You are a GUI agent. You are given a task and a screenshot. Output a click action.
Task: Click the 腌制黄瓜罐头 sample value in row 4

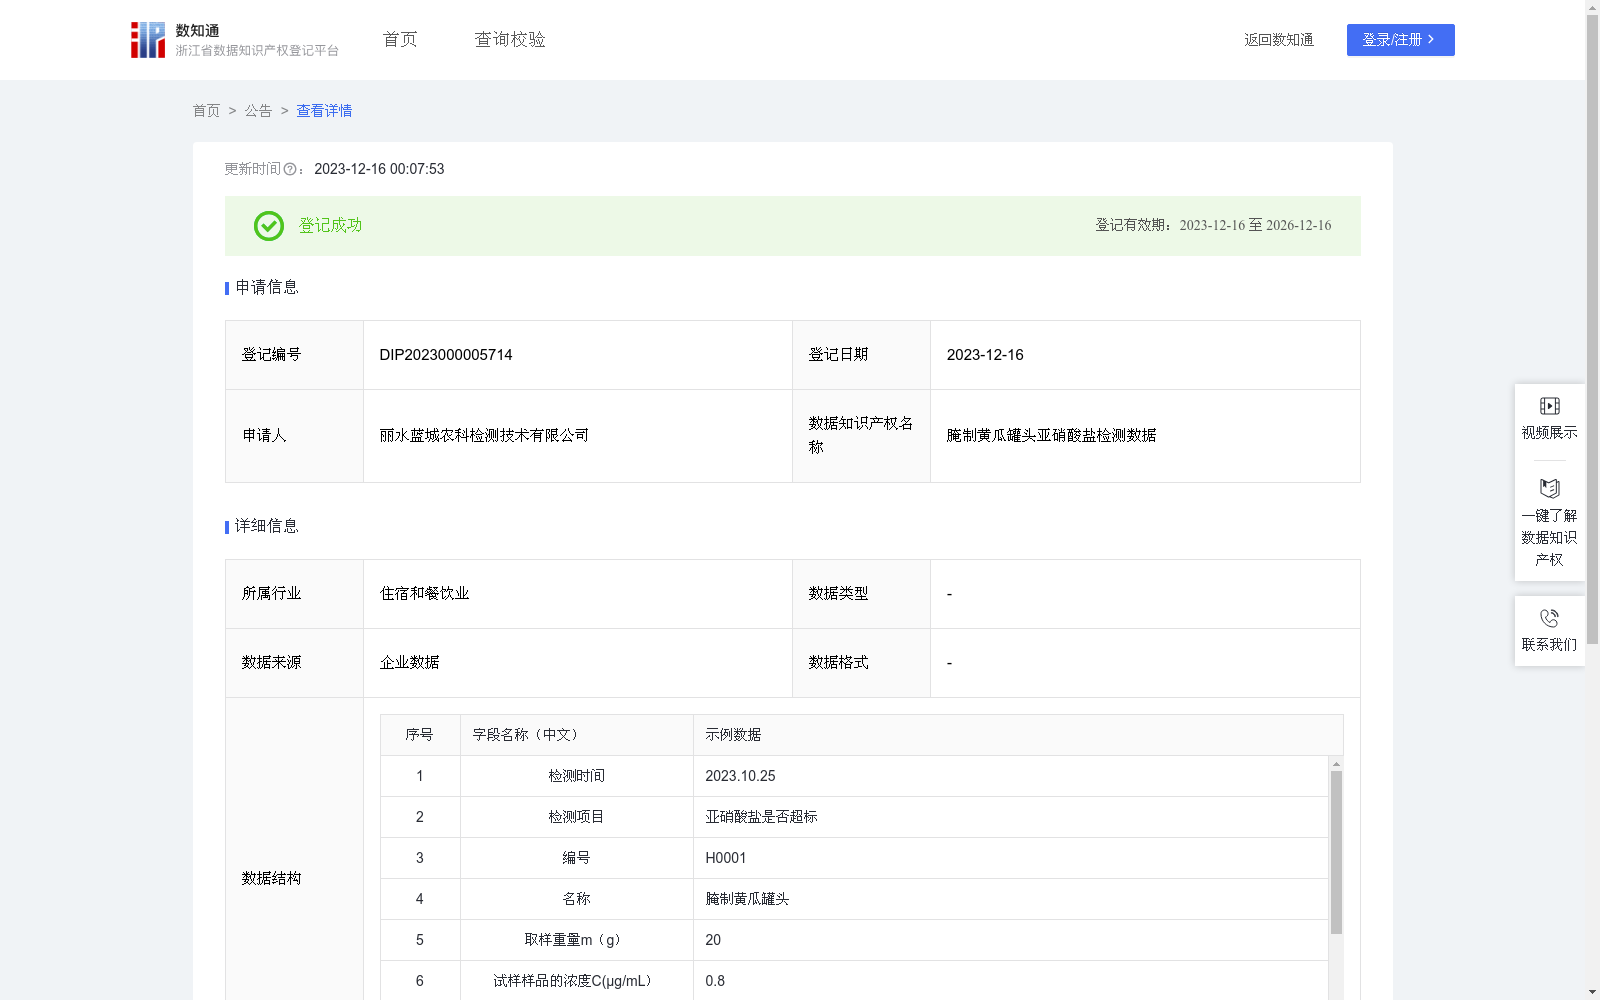747,899
